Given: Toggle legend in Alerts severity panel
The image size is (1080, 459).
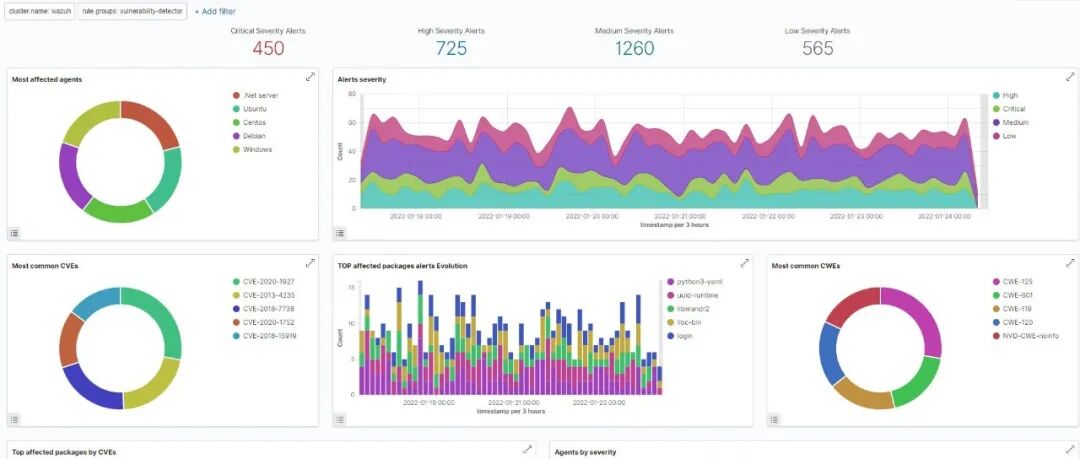Looking at the screenshot, I should (x=340, y=233).
